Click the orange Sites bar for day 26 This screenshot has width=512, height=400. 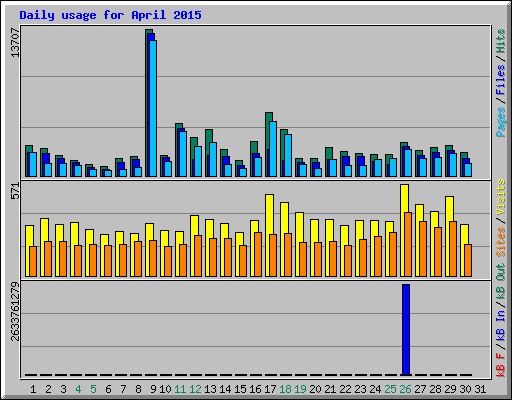408,244
